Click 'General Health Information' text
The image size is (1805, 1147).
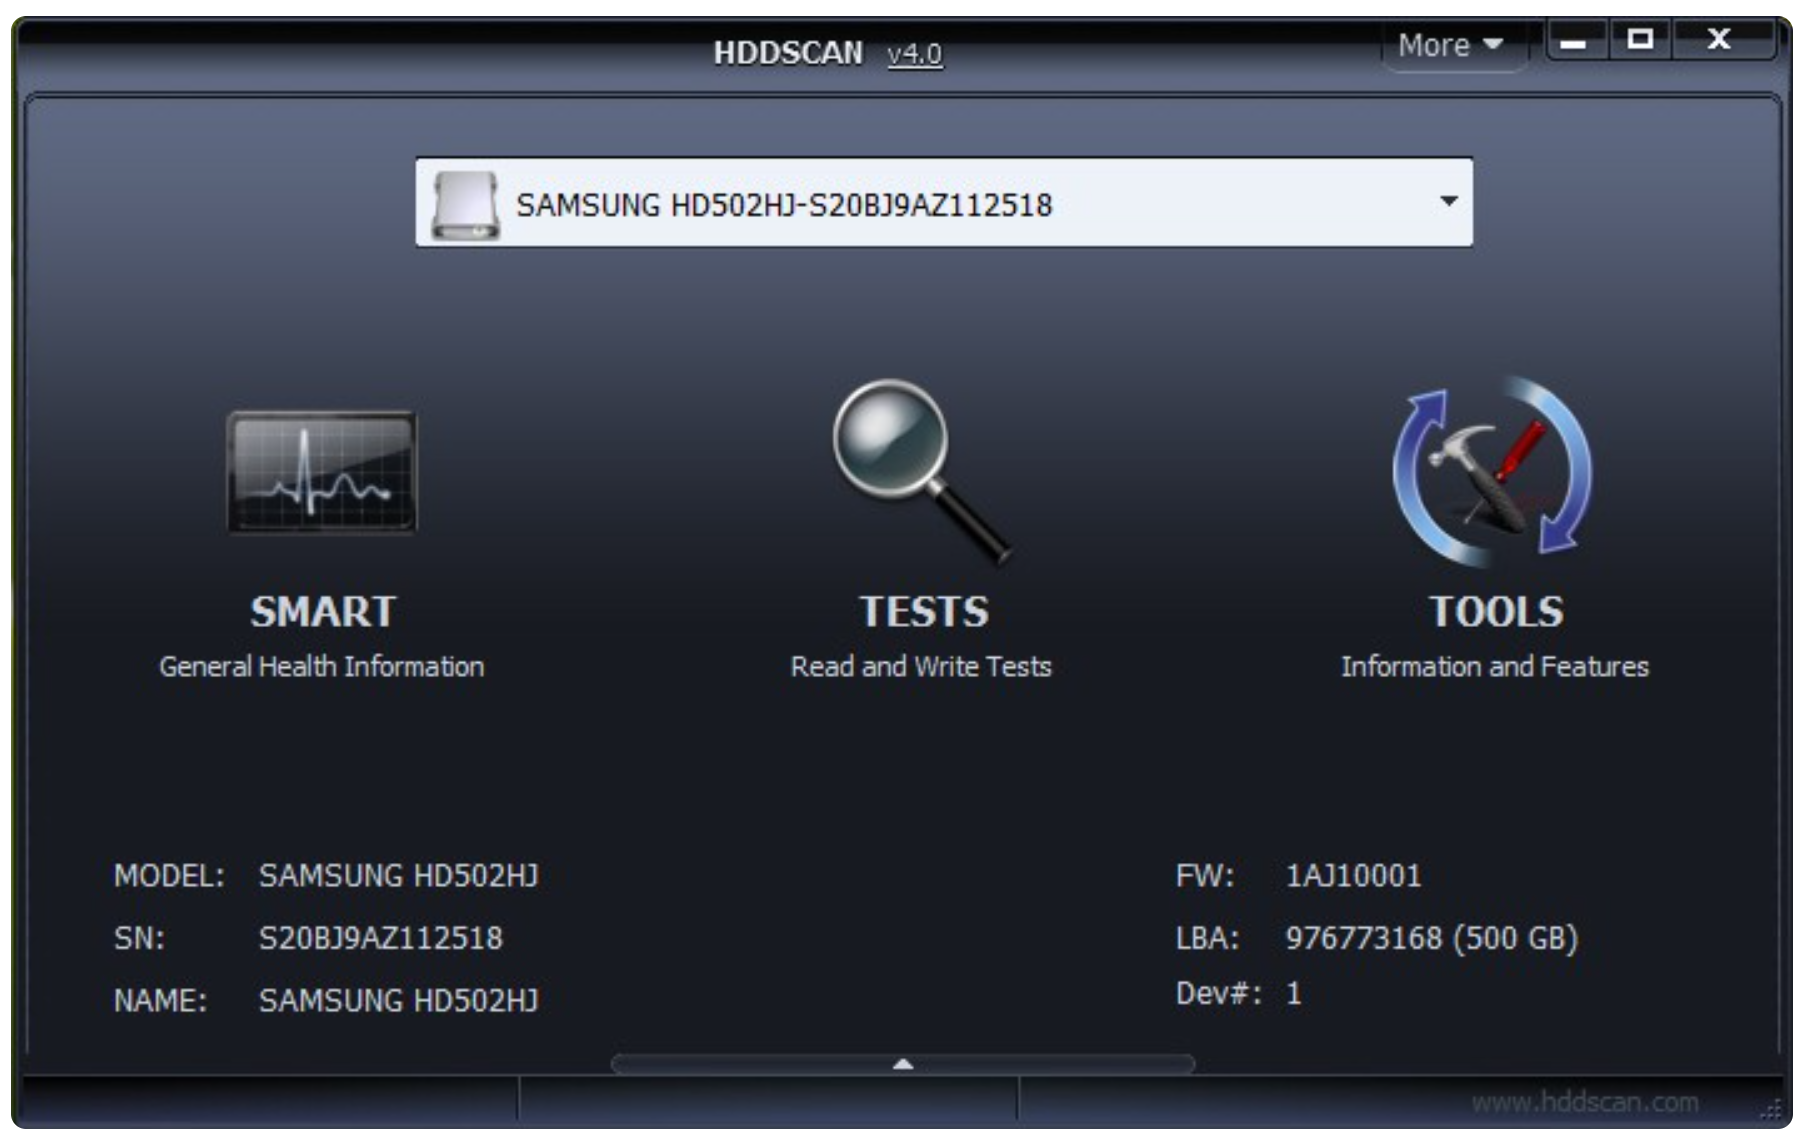point(322,666)
